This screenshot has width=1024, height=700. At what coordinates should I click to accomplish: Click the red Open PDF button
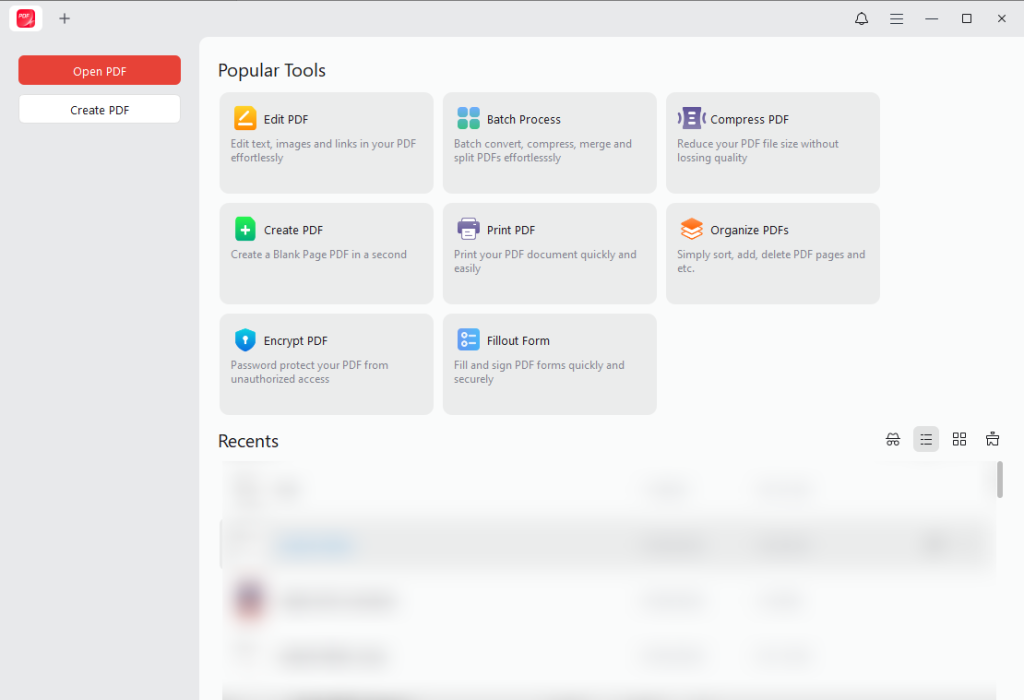pos(99,71)
